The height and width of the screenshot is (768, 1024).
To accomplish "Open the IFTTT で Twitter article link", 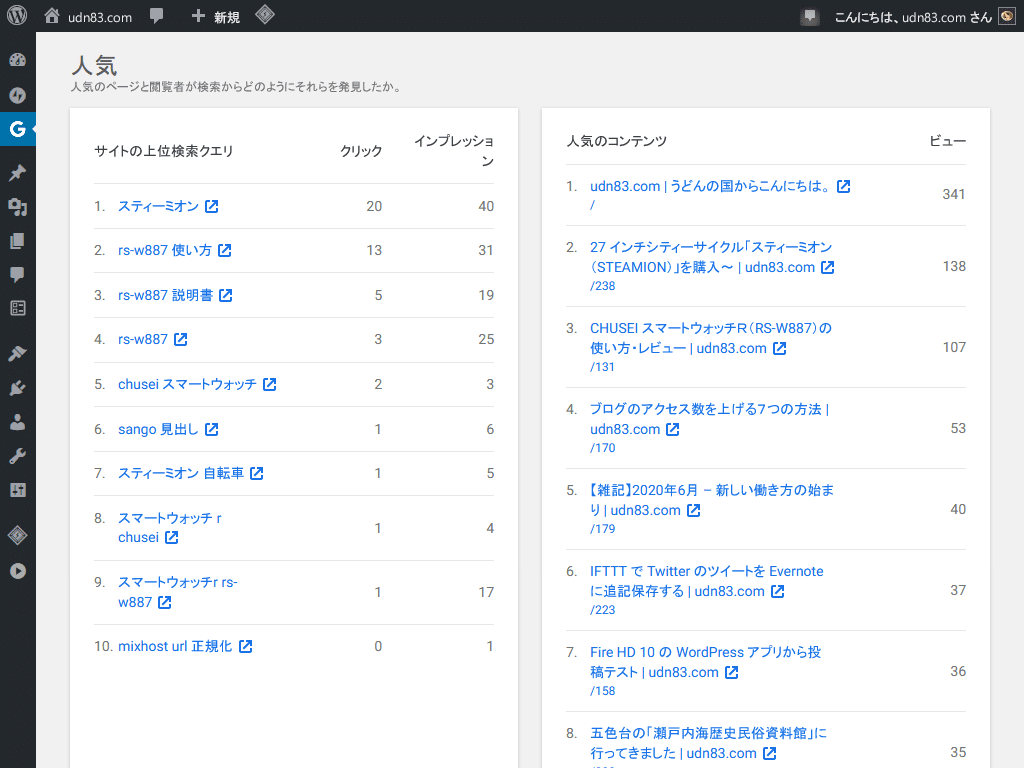I will [707, 581].
